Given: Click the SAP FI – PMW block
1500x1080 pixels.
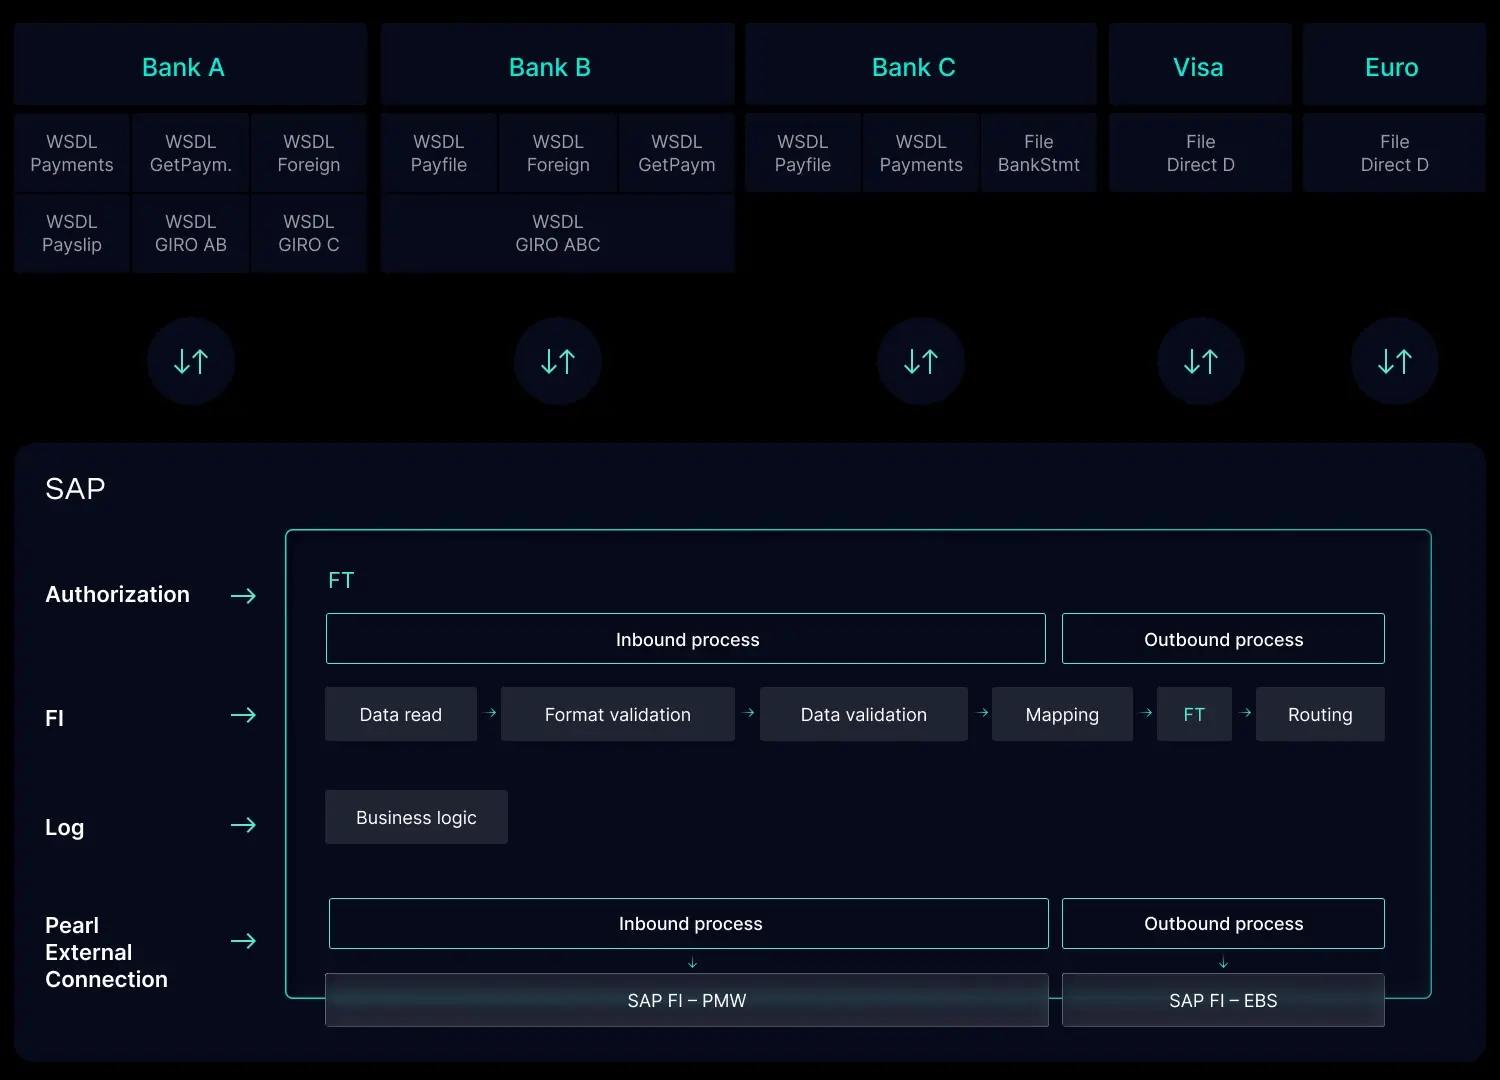Looking at the screenshot, I should pyautogui.click(x=687, y=1000).
